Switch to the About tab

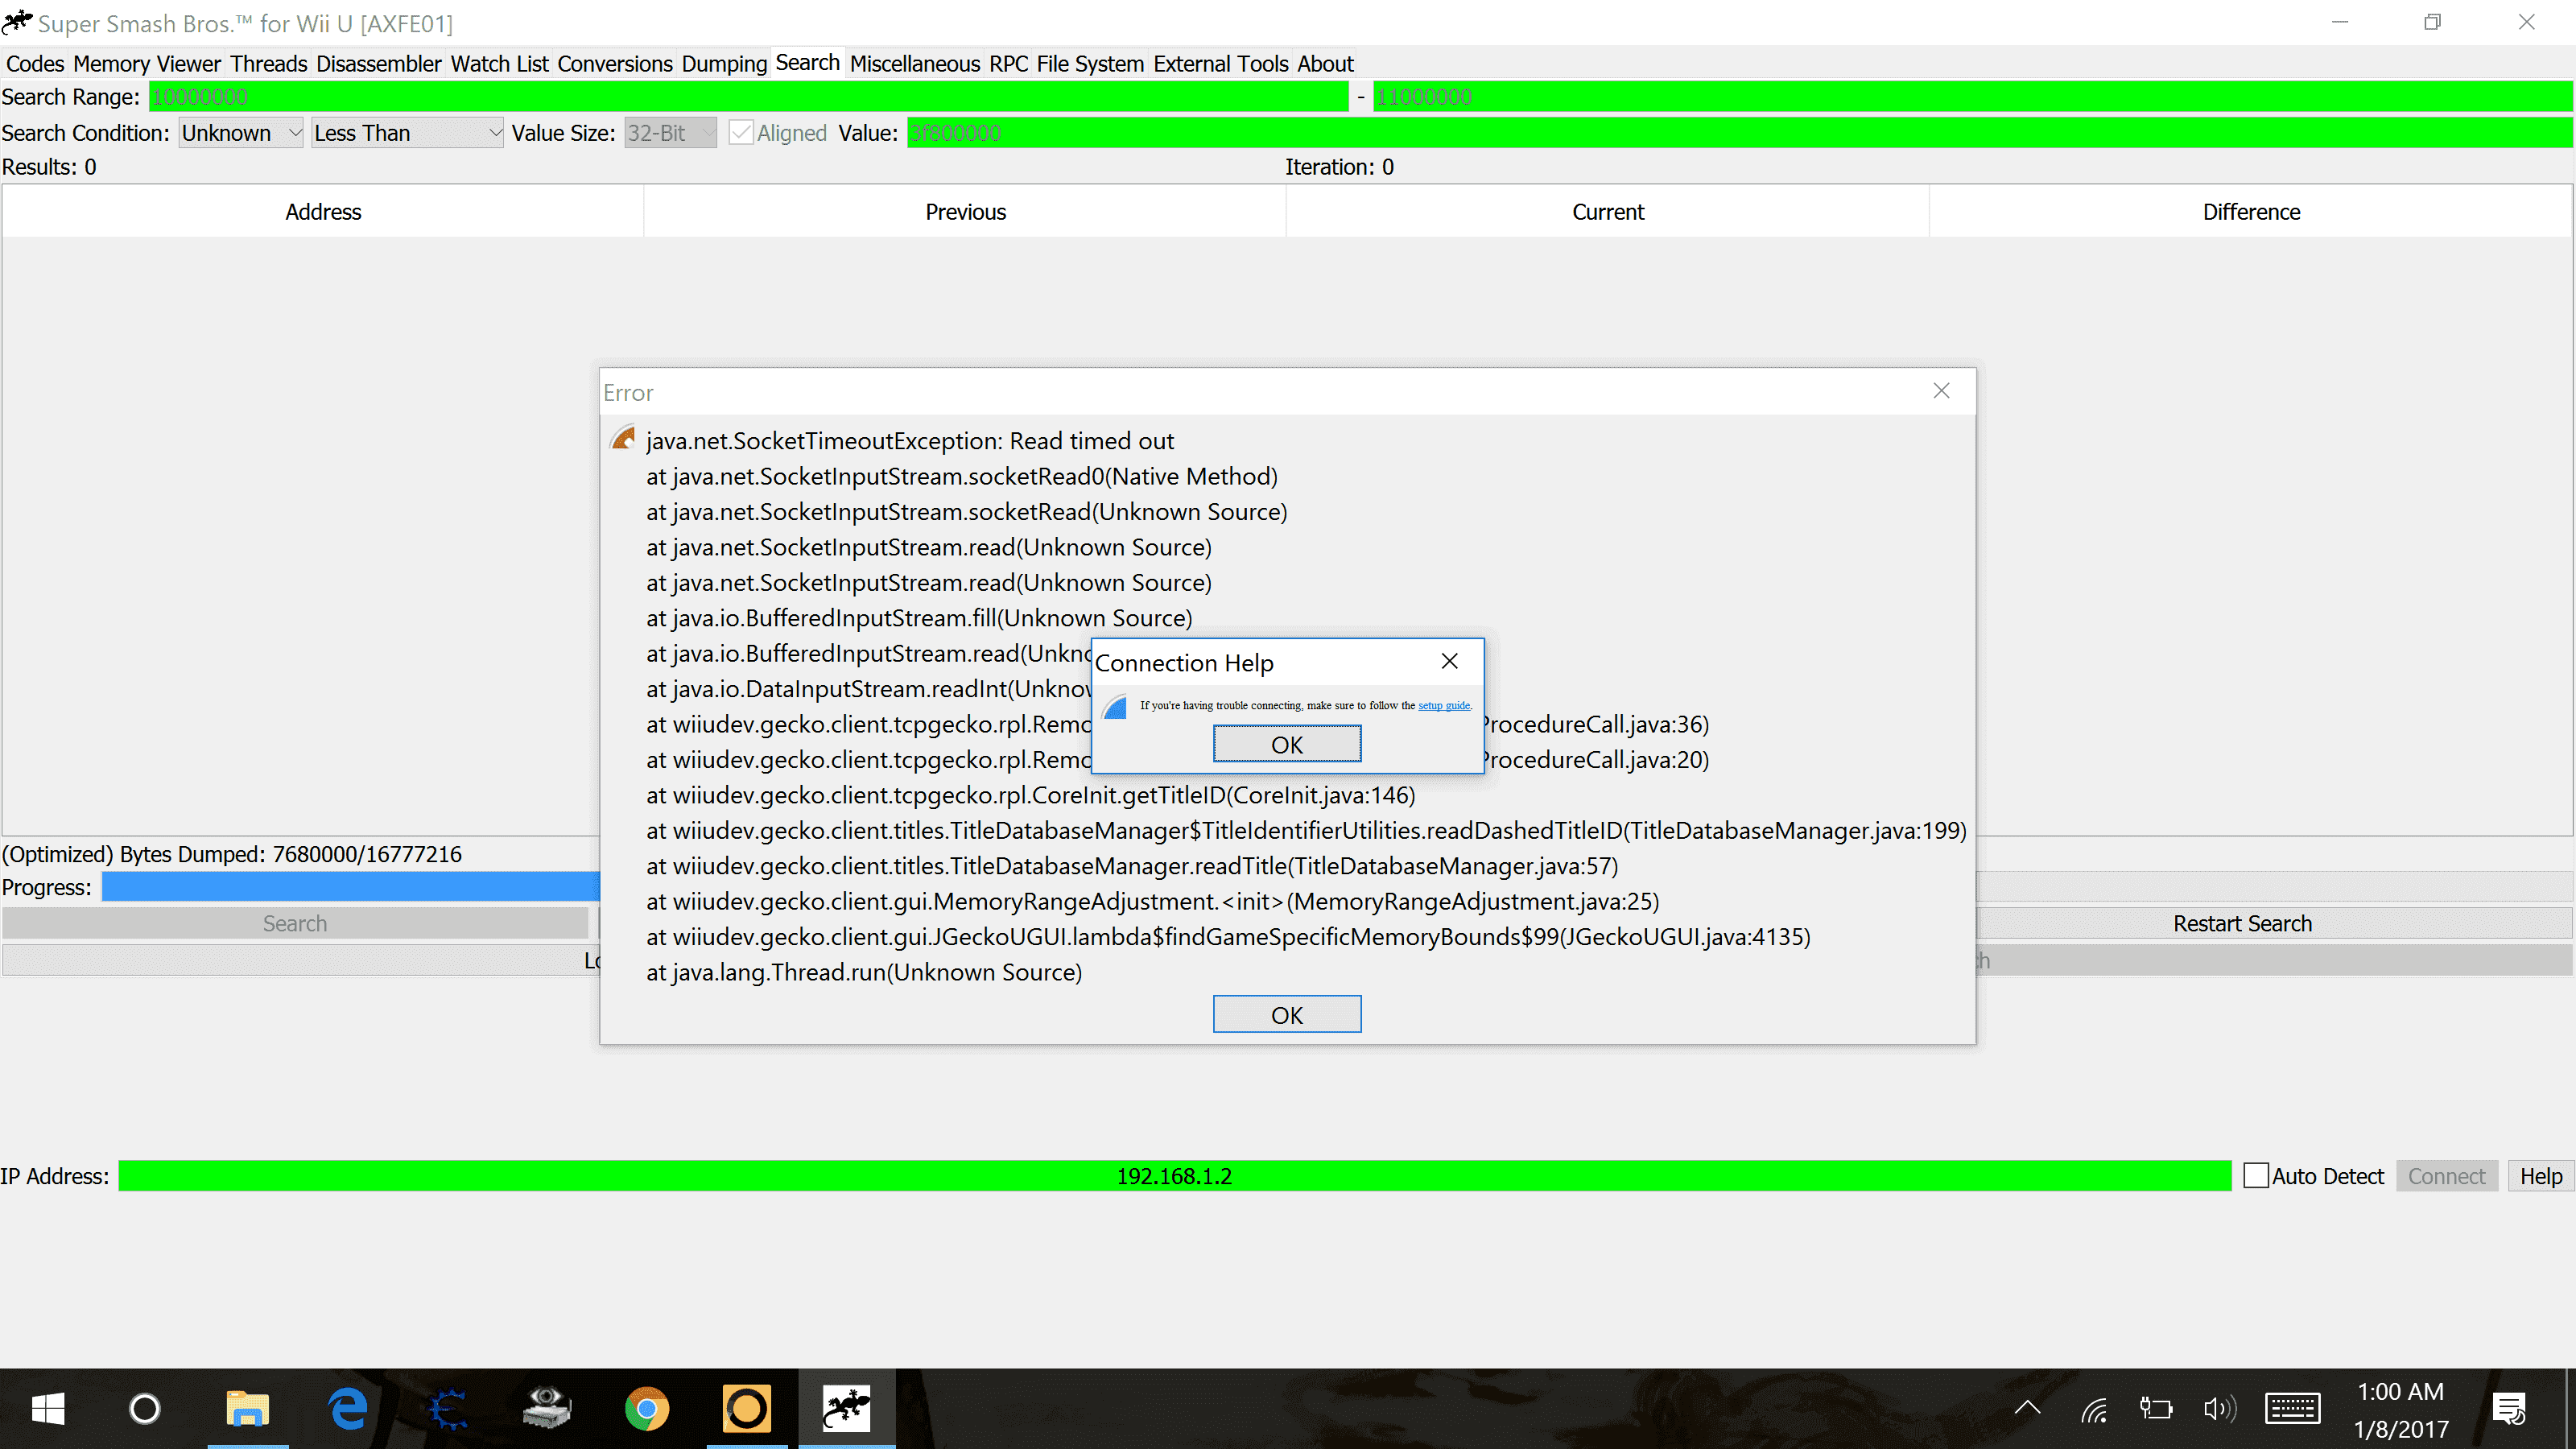(x=1325, y=64)
